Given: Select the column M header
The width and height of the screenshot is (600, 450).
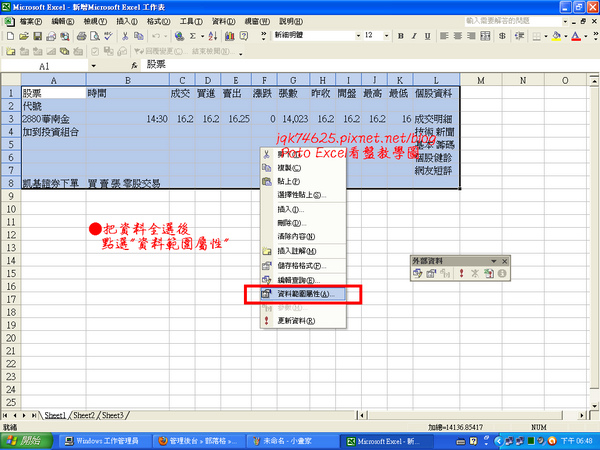Looking at the screenshot, I should pos(481,80).
